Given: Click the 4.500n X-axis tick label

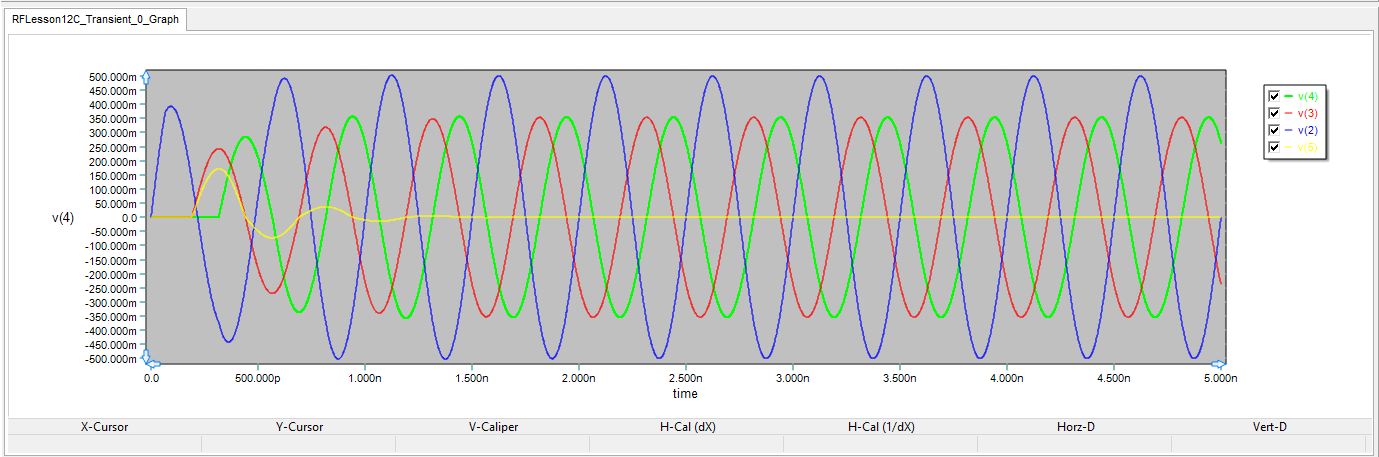Looking at the screenshot, I should click(x=1113, y=379).
